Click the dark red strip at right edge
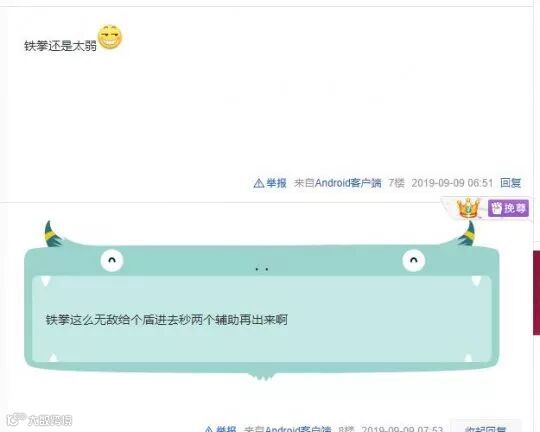Screen dimensions: 540x432 [537, 293]
